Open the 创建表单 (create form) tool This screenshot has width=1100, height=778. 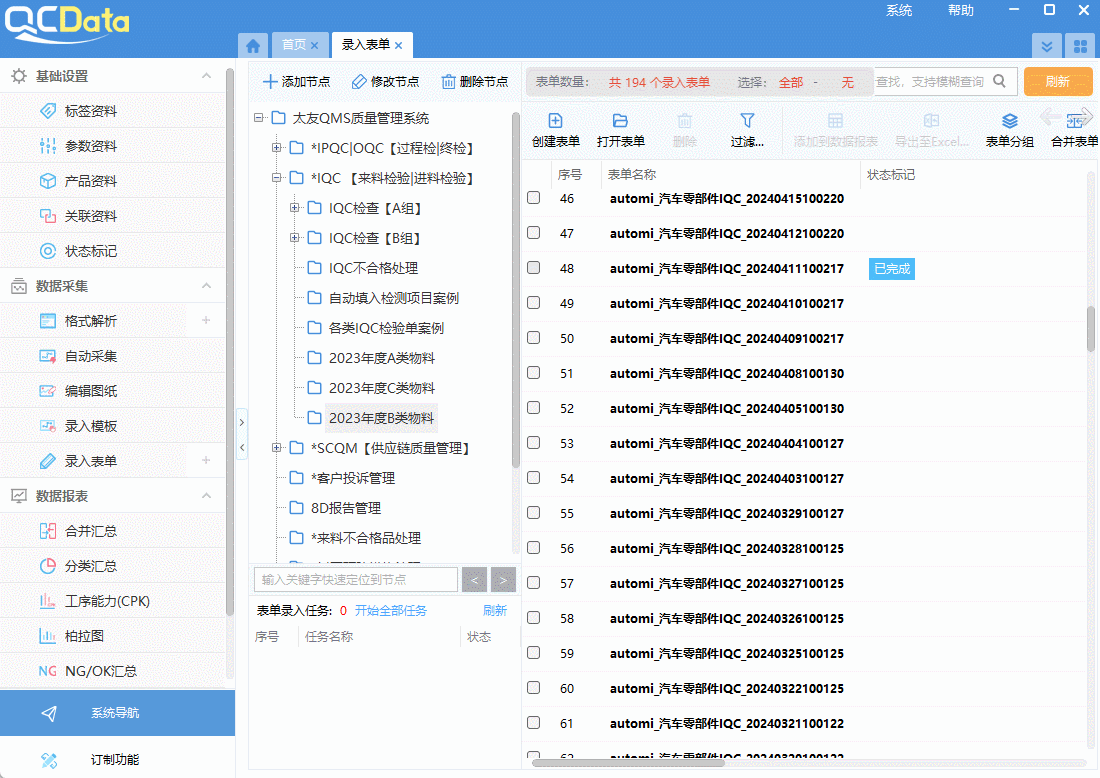[x=556, y=130]
